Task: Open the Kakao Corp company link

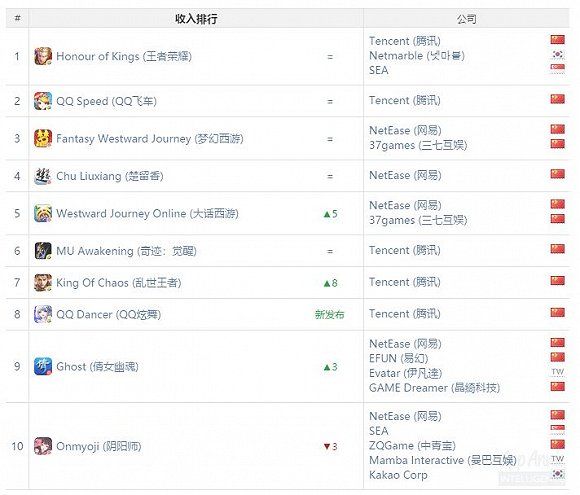Action: click(x=398, y=475)
